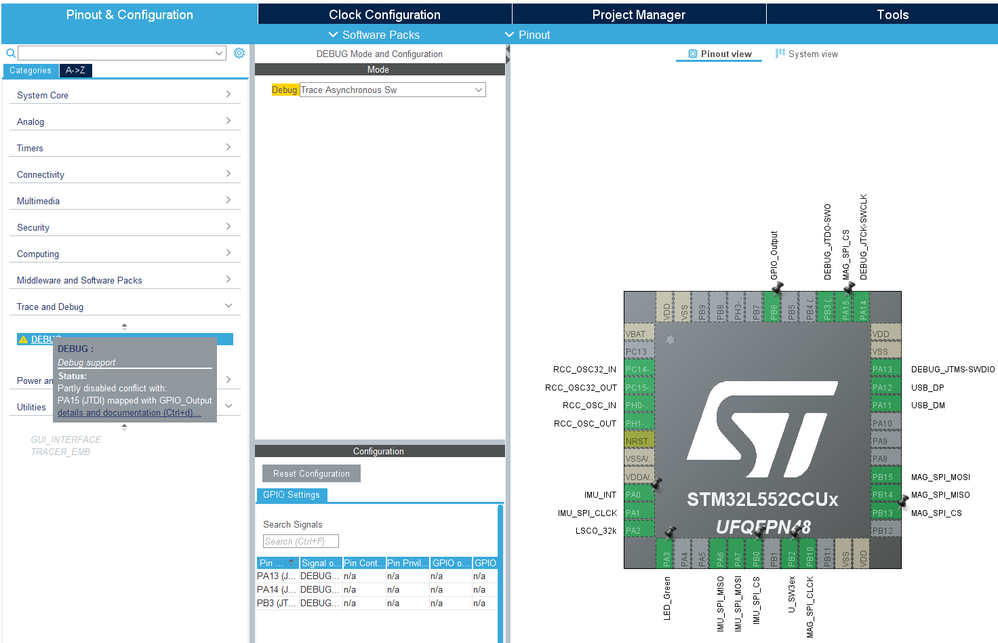Switch to the A->Z tab
The width and height of the screenshot is (998, 643).
76,71
